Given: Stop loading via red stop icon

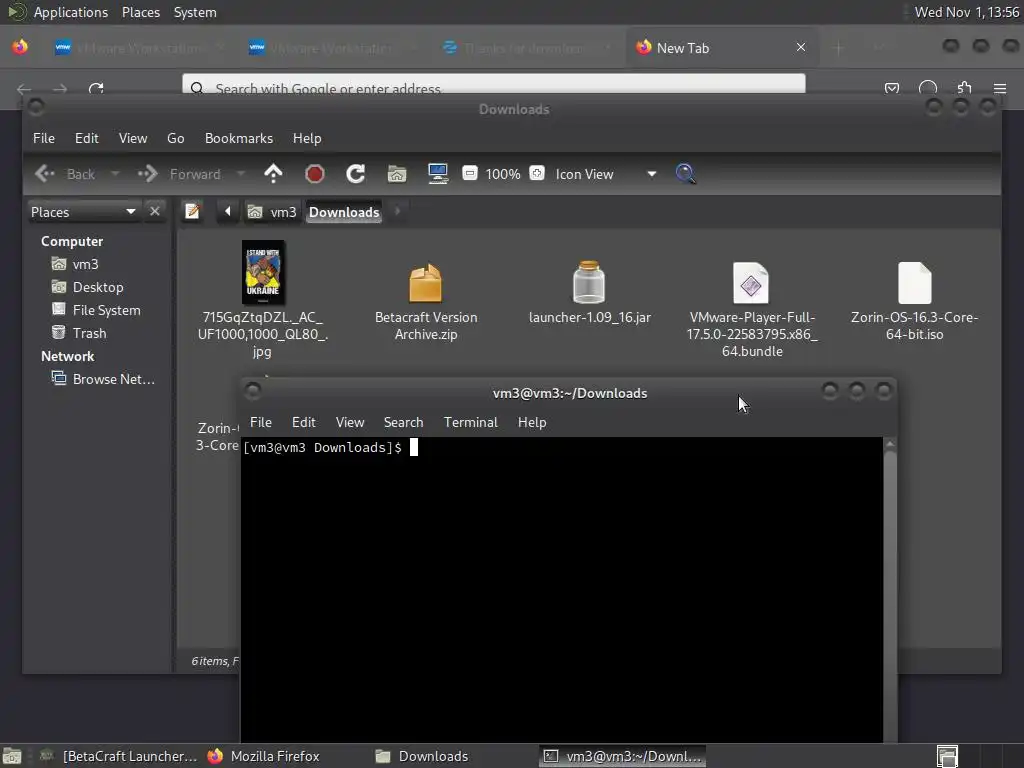Looking at the screenshot, I should click(315, 174).
